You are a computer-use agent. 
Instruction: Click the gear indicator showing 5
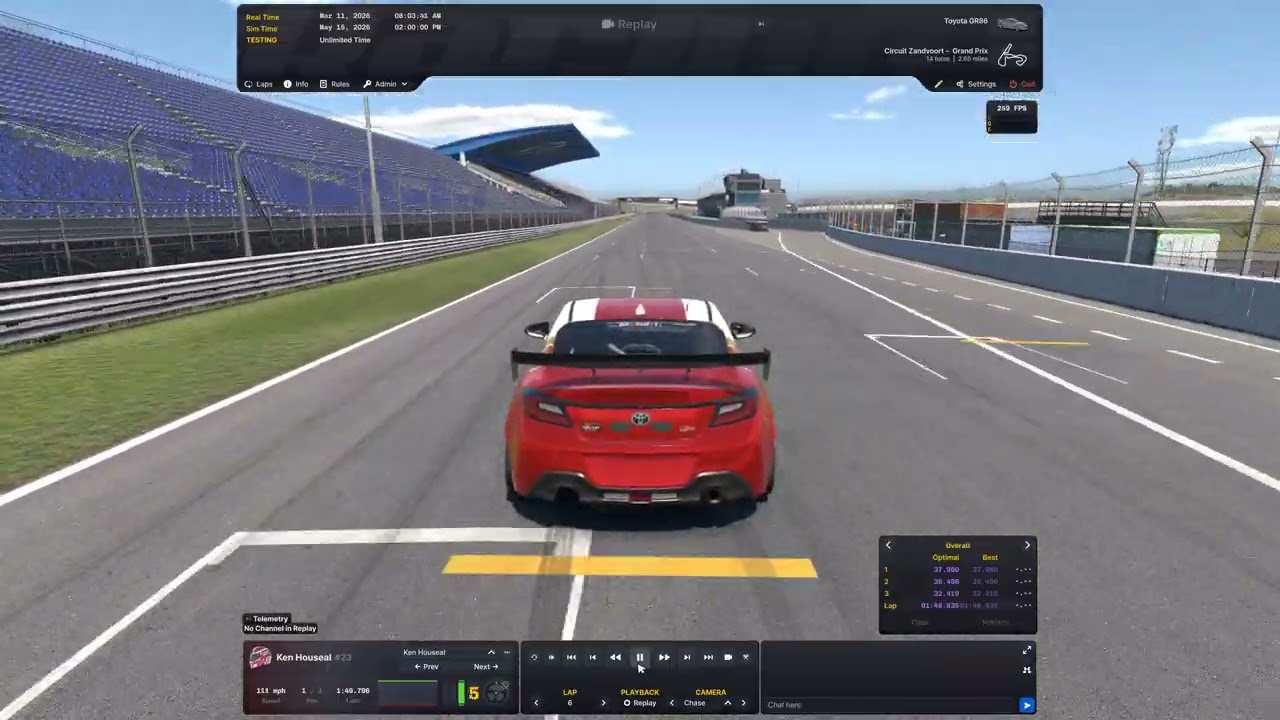point(474,693)
